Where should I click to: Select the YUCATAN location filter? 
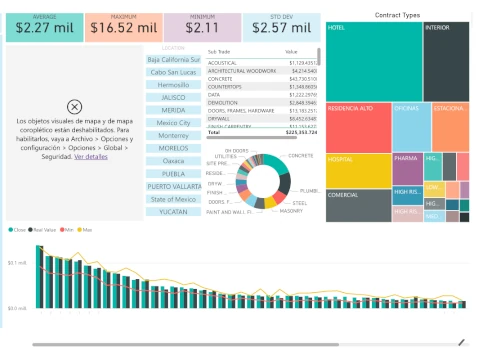(x=173, y=212)
